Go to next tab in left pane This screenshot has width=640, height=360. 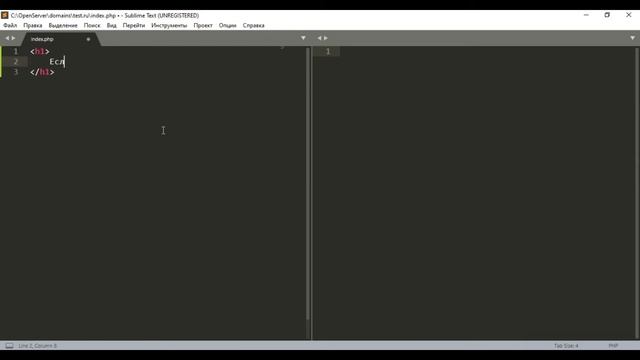pos(13,38)
